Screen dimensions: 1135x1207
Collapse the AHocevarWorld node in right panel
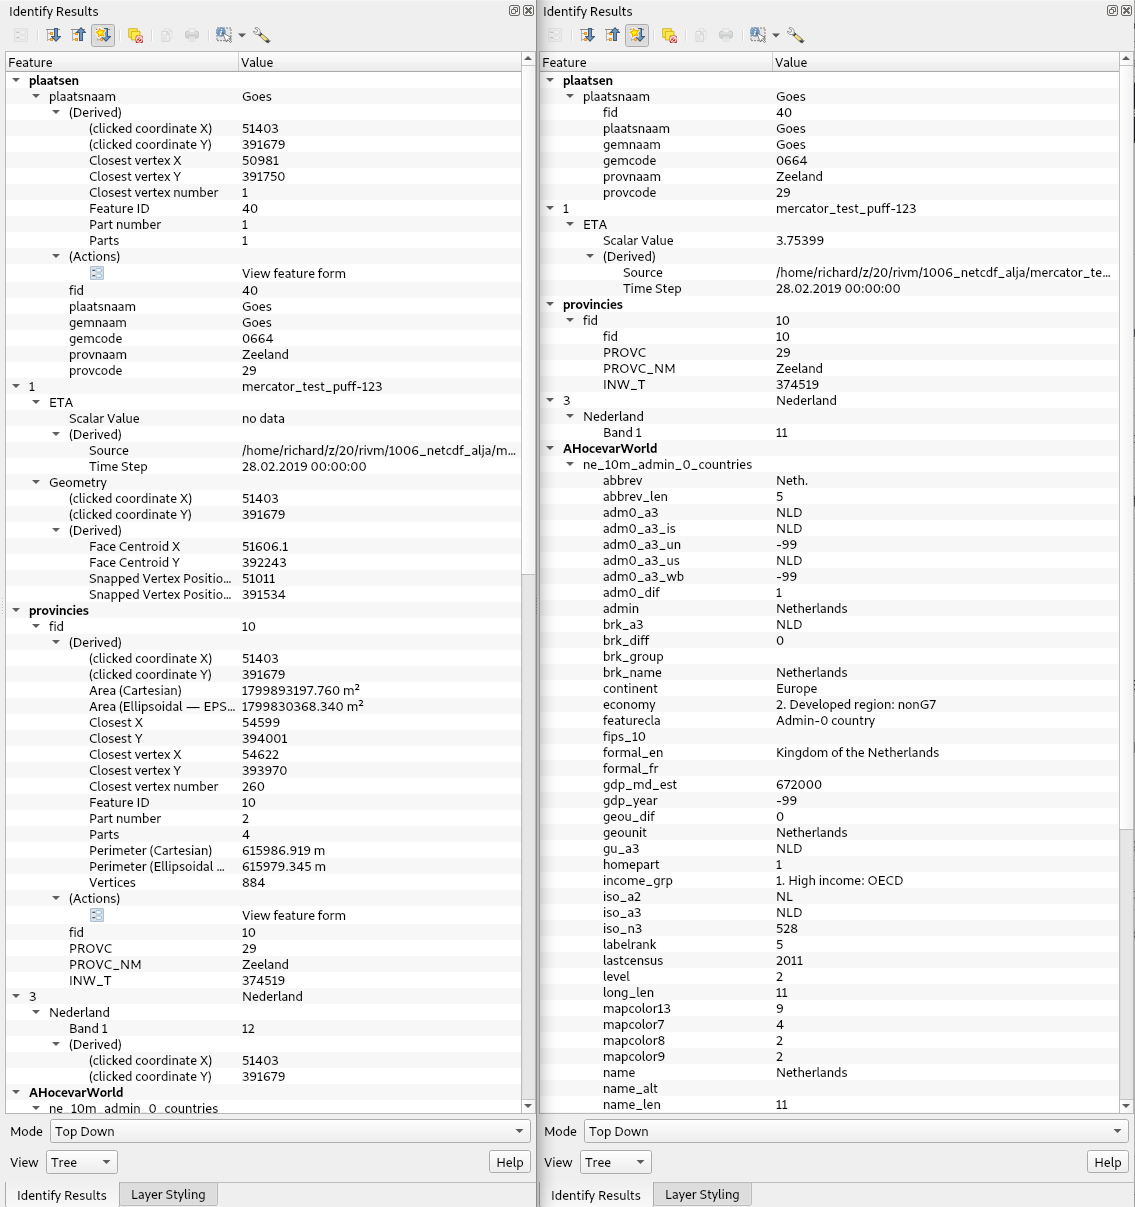point(550,449)
